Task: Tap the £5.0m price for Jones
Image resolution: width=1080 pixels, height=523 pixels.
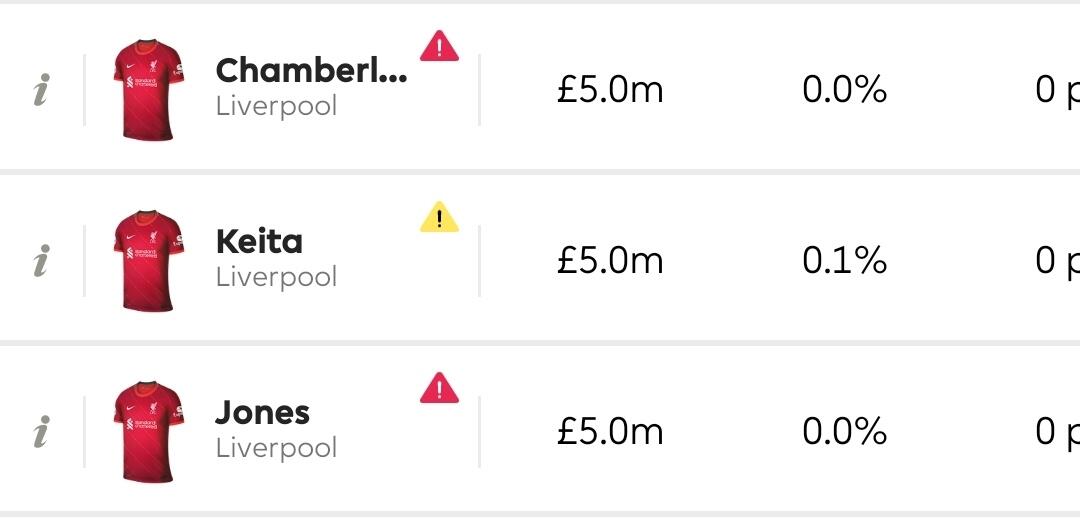Action: coord(610,432)
